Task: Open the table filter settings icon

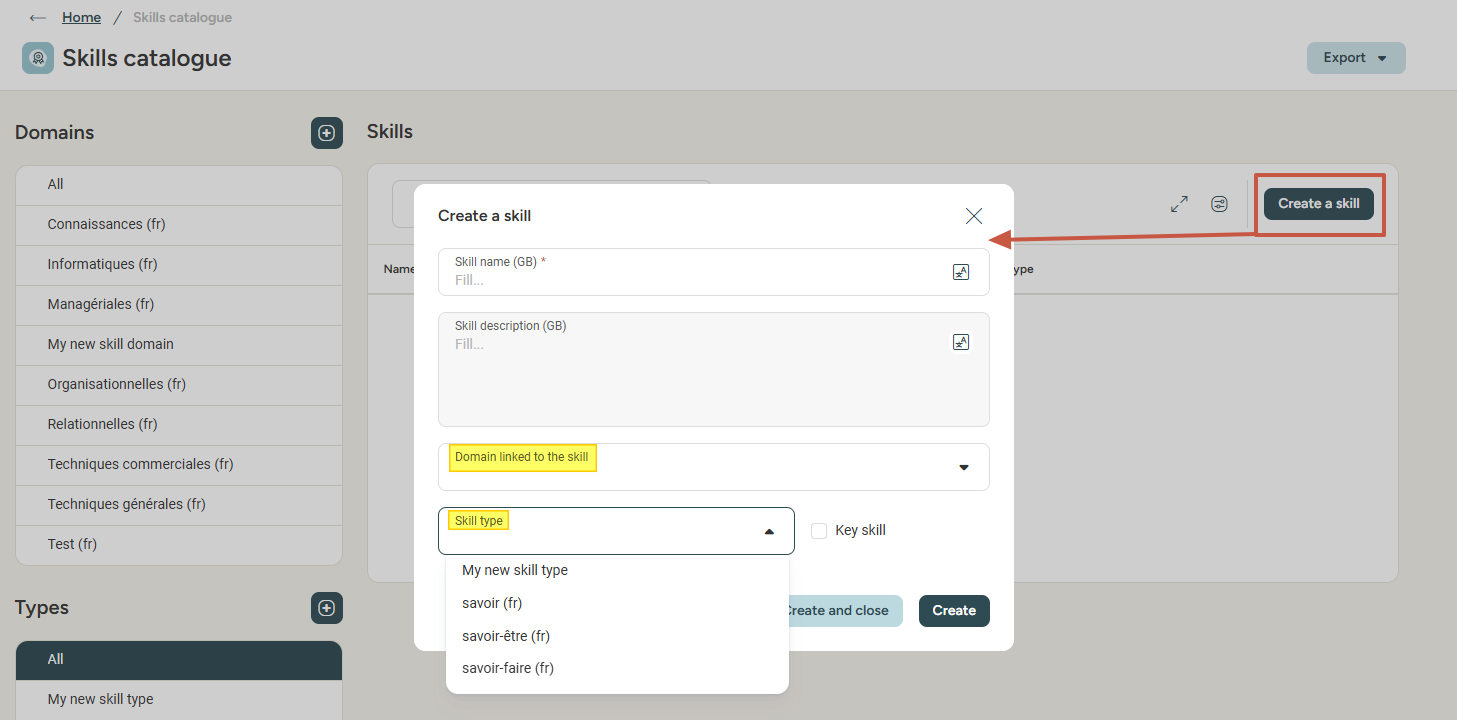Action: pos(1219,204)
